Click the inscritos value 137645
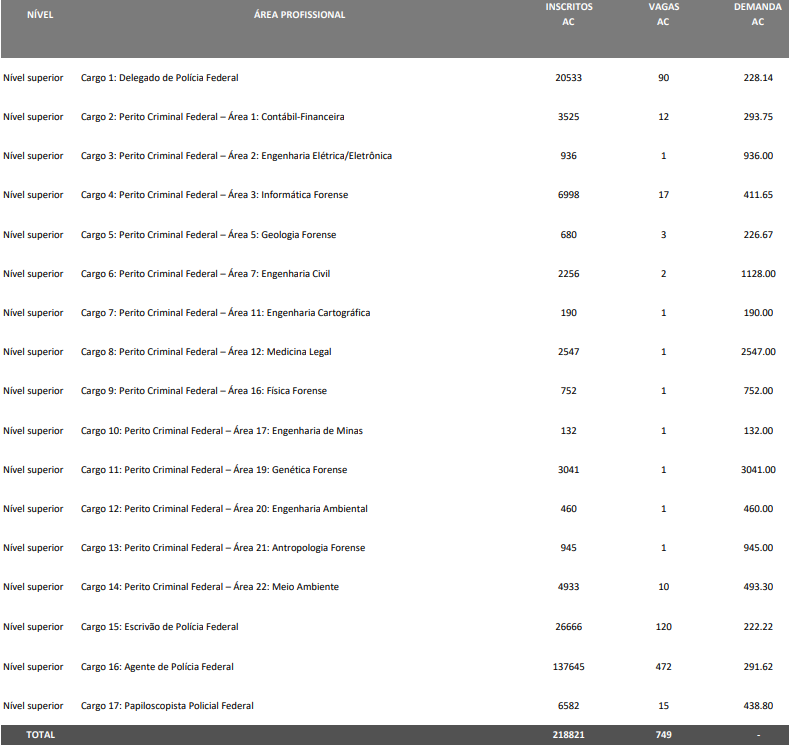Viewport: 789px width, 747px height. tap(568, 667)
